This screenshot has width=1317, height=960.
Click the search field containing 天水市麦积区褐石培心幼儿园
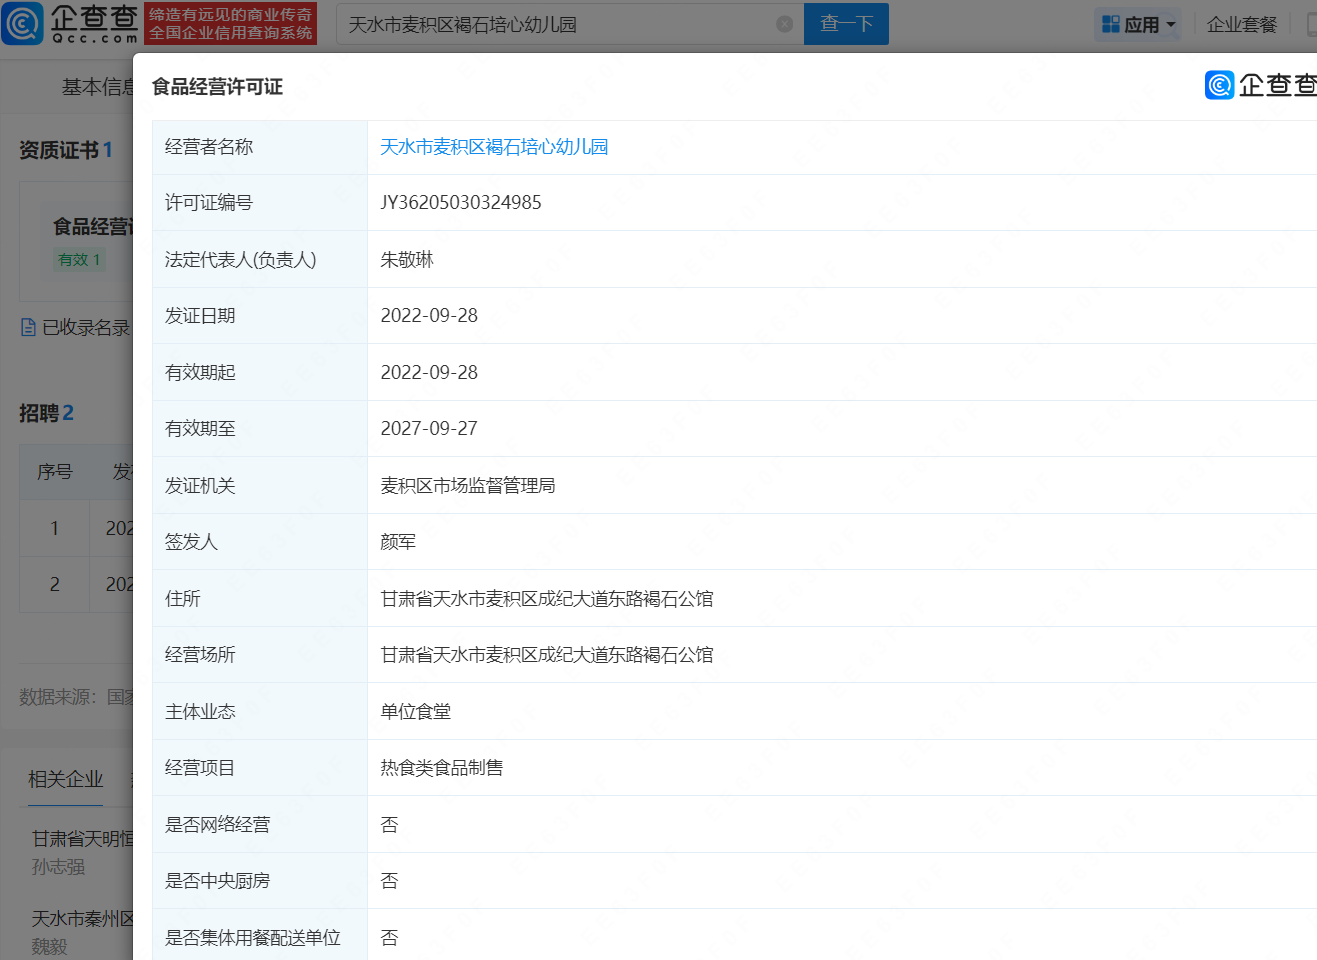570,24
